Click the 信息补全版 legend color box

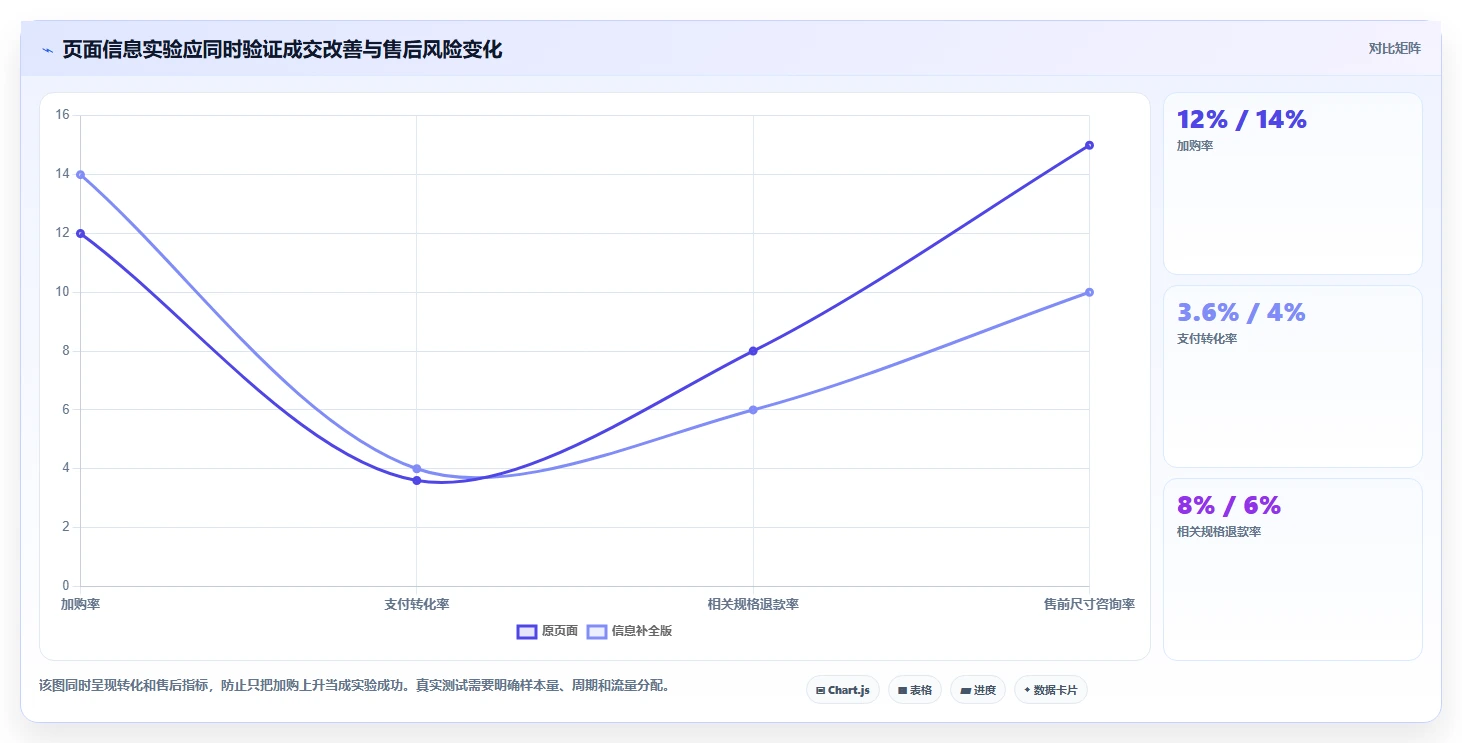tap(597, 631)
